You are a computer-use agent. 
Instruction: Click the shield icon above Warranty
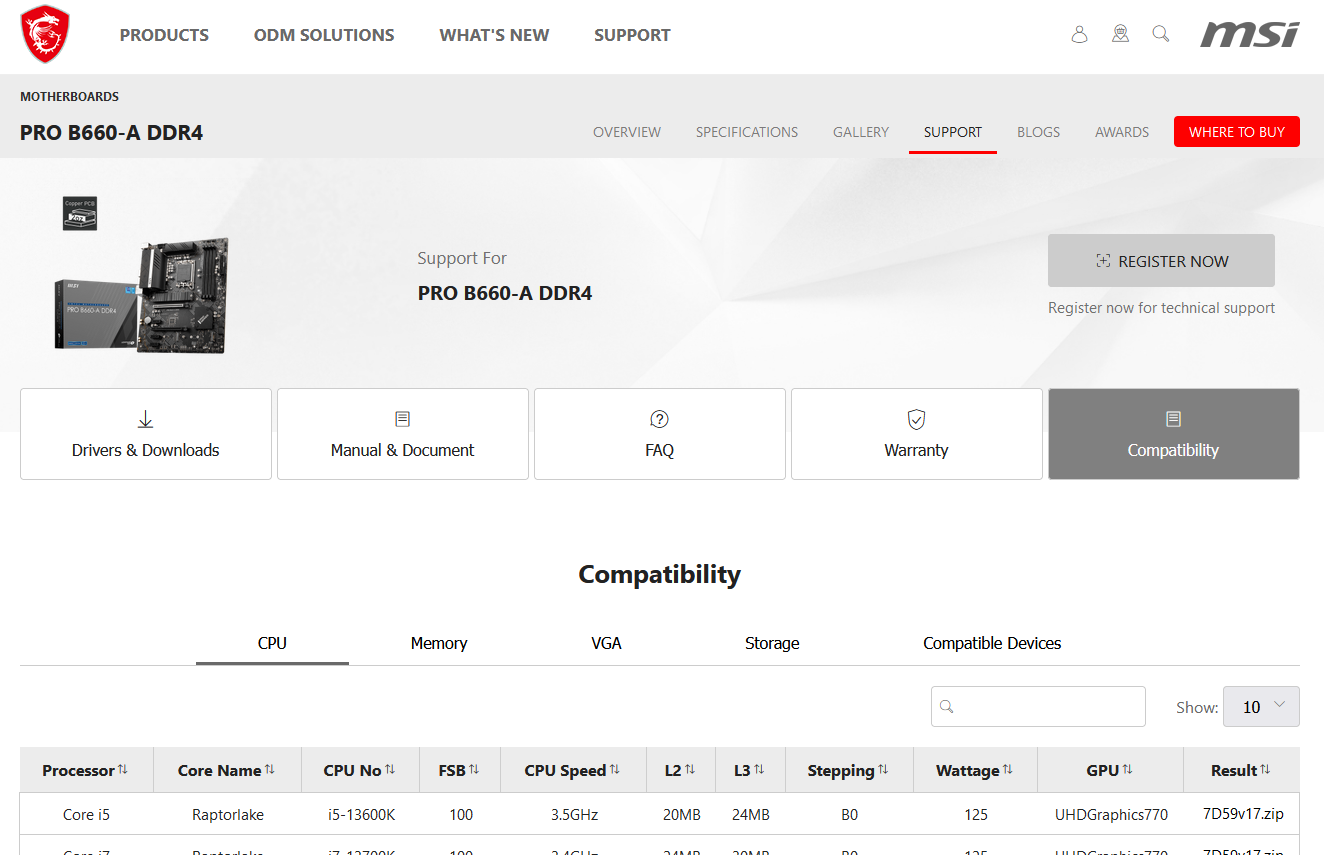pos(916,419)
